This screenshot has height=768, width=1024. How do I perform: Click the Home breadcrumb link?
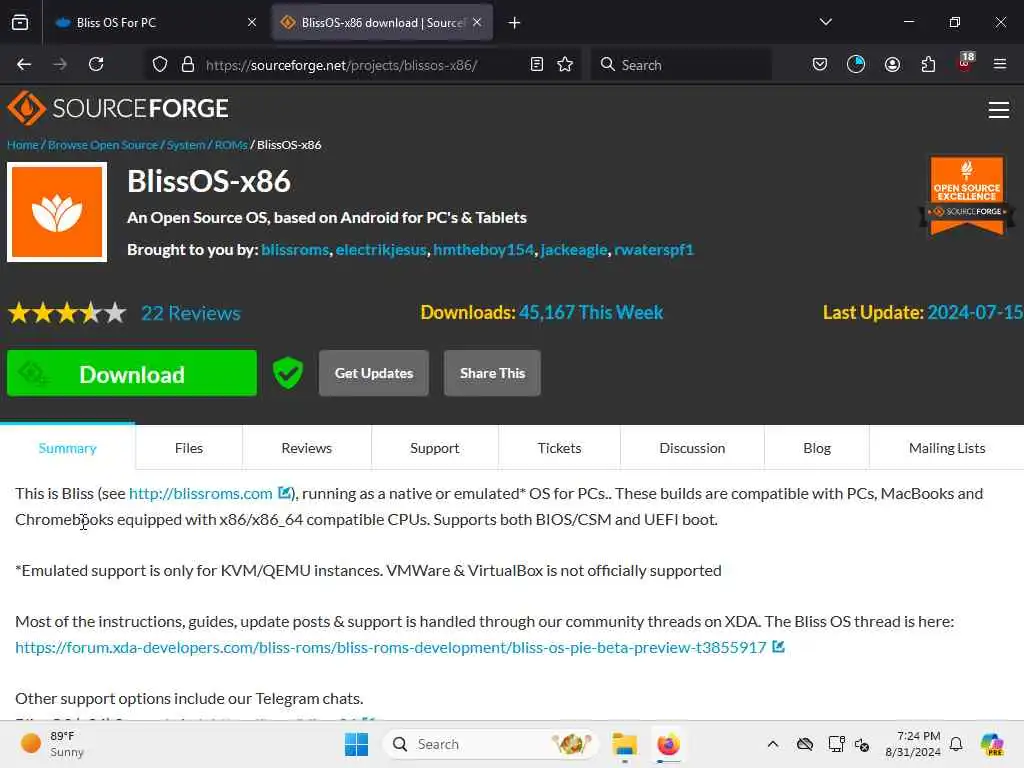(x=23, y=145)
